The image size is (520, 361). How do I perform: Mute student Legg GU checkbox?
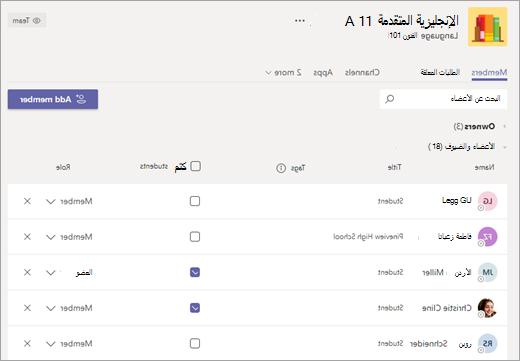195,201
